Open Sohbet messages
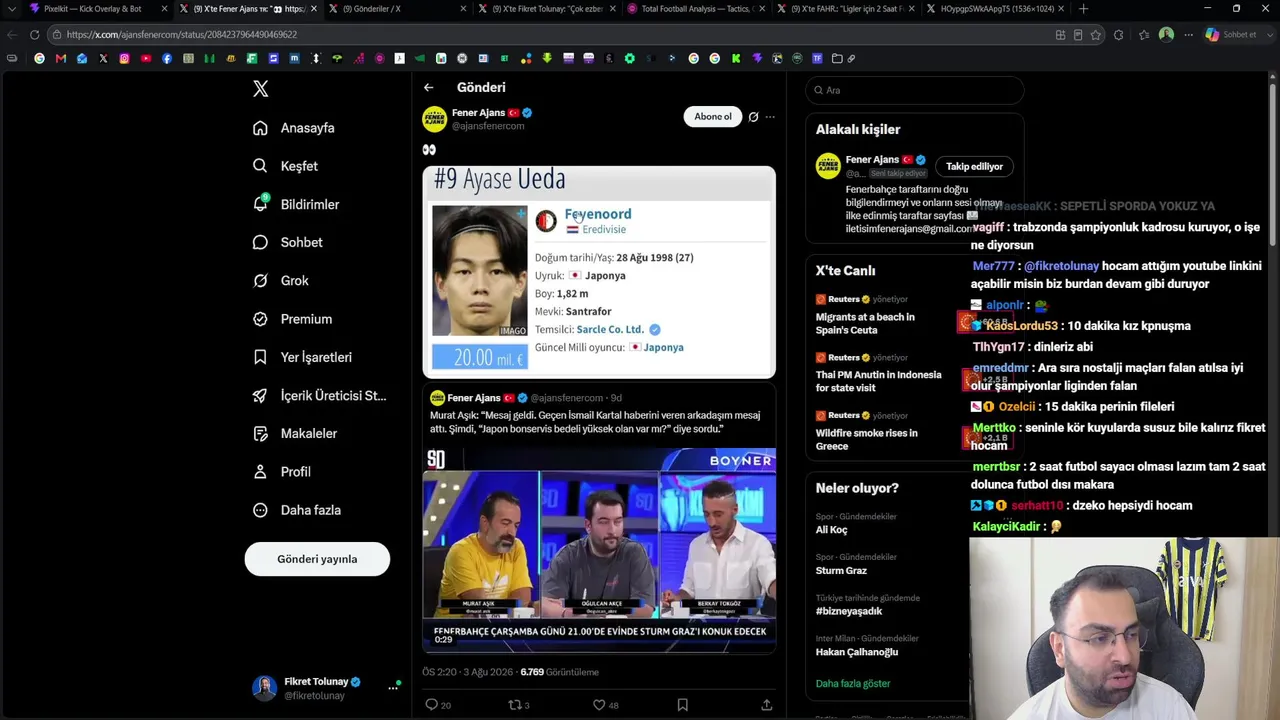This screenshot has width=1280, height=720. 287,242
